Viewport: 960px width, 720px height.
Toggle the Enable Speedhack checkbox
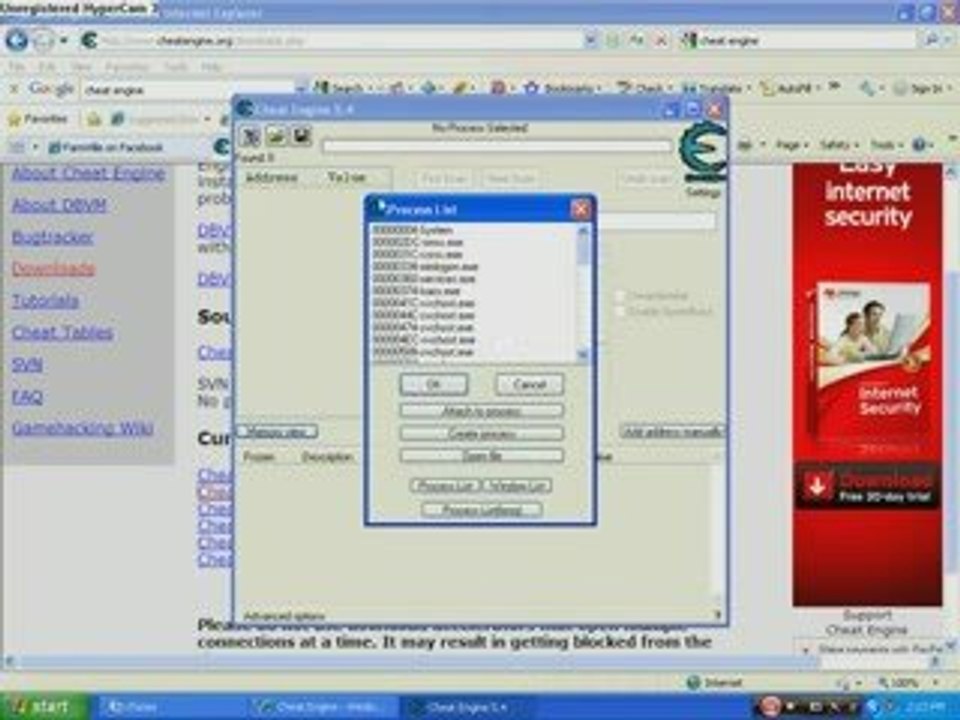point(620,312)
